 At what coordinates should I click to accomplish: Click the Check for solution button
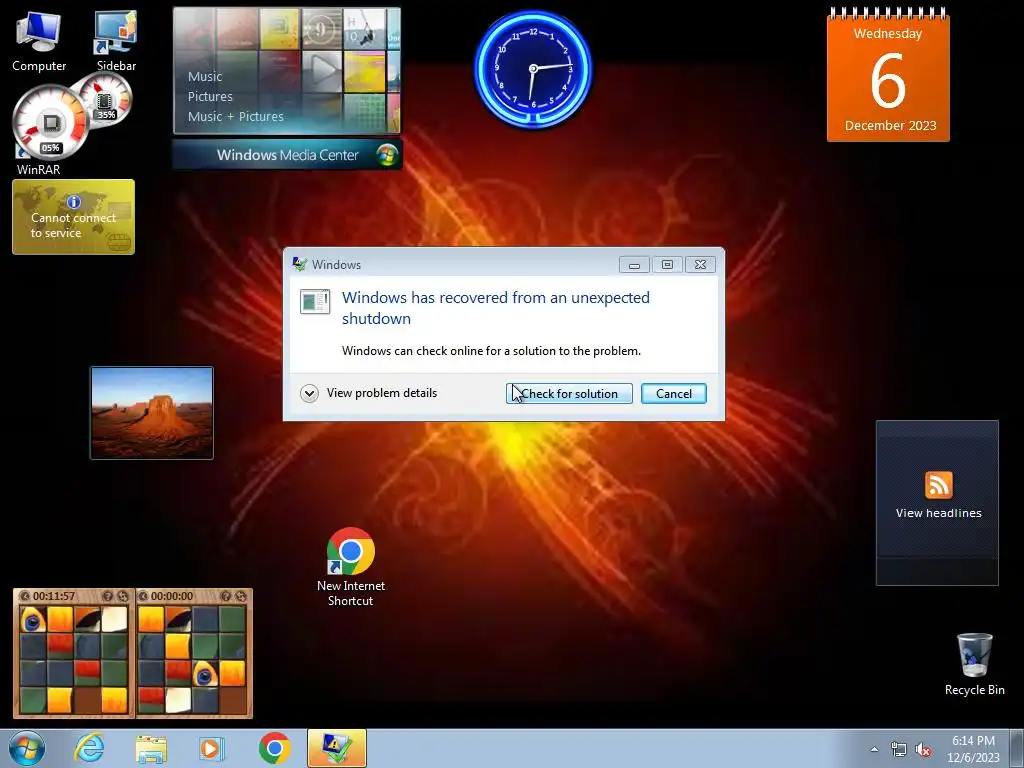click(569, 394)
